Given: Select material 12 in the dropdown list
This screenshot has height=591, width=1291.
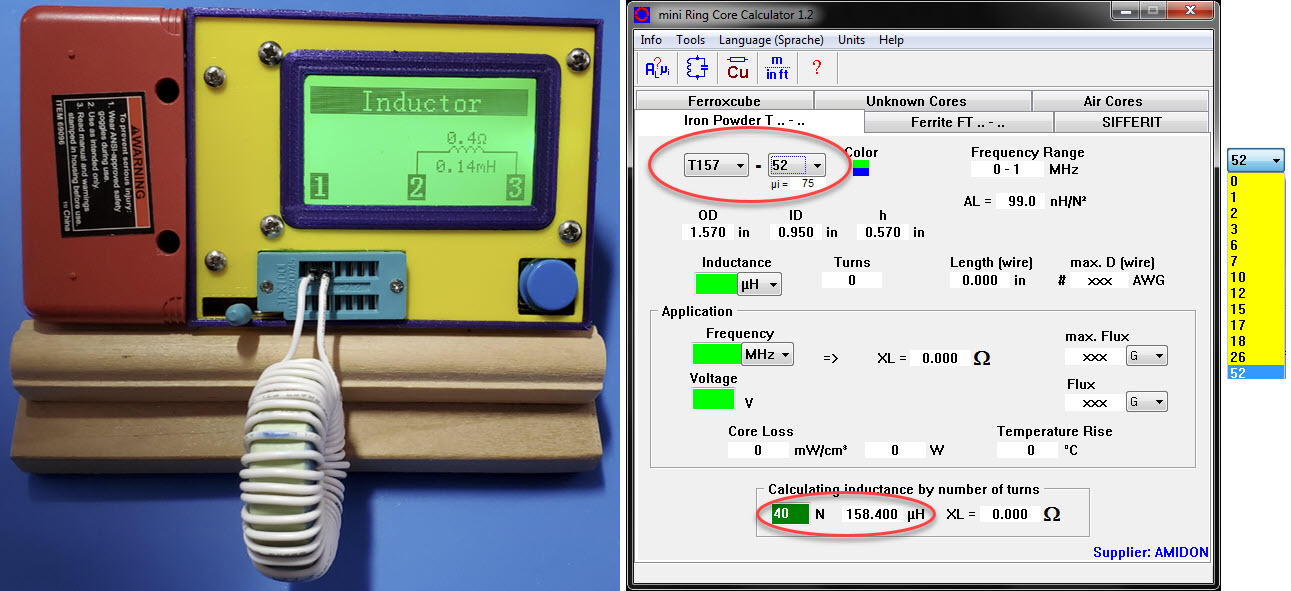Looking at the screenshot, I should click(1255, 293).
